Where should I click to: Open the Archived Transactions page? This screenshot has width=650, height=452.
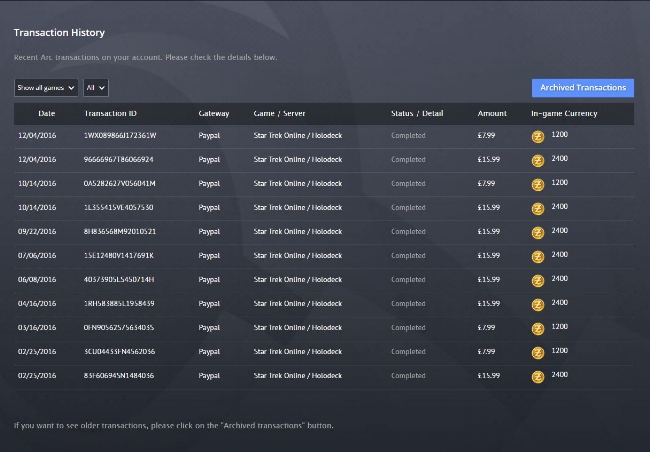582,88
